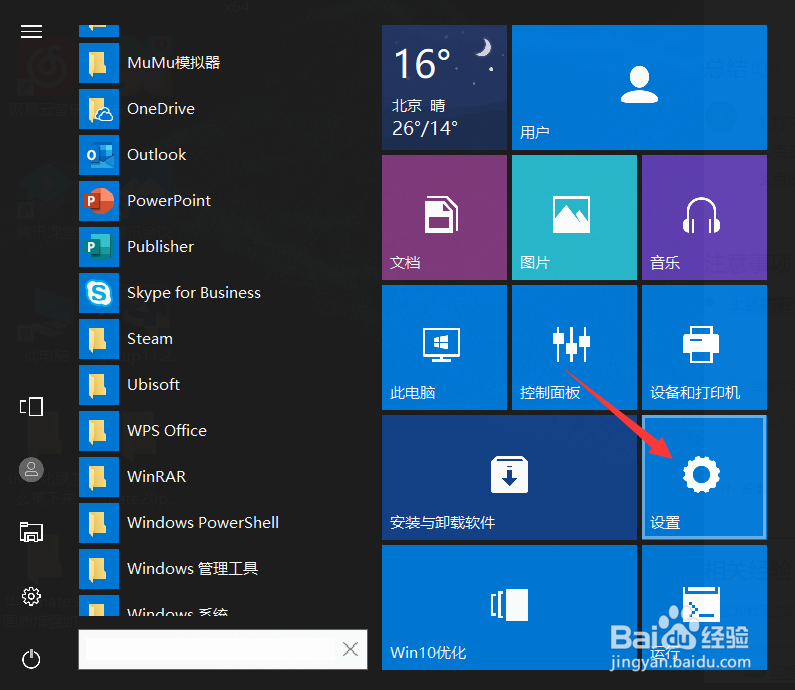Screen dimensions: 795x690
Task: Select the Publisher text label
Action: pyautogui.click(x=161, y=247)
